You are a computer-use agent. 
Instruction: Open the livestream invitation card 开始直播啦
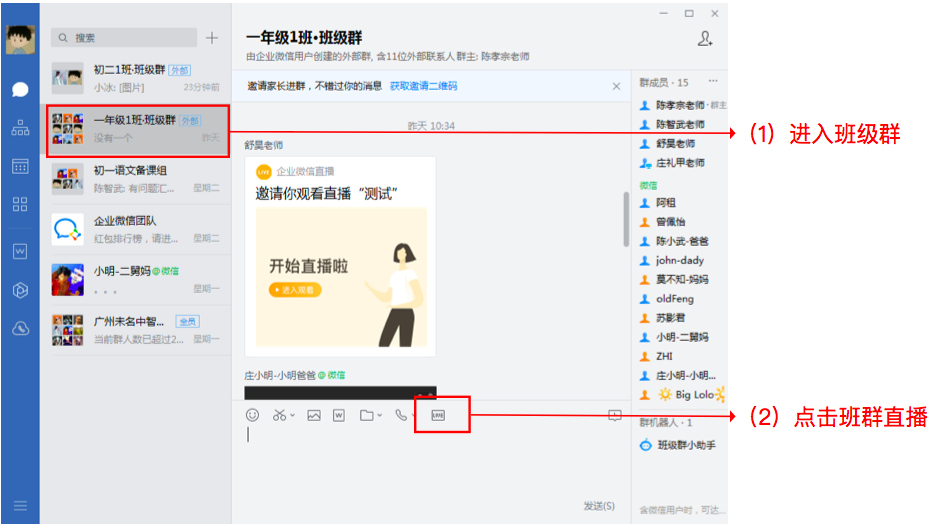[340, 257]
